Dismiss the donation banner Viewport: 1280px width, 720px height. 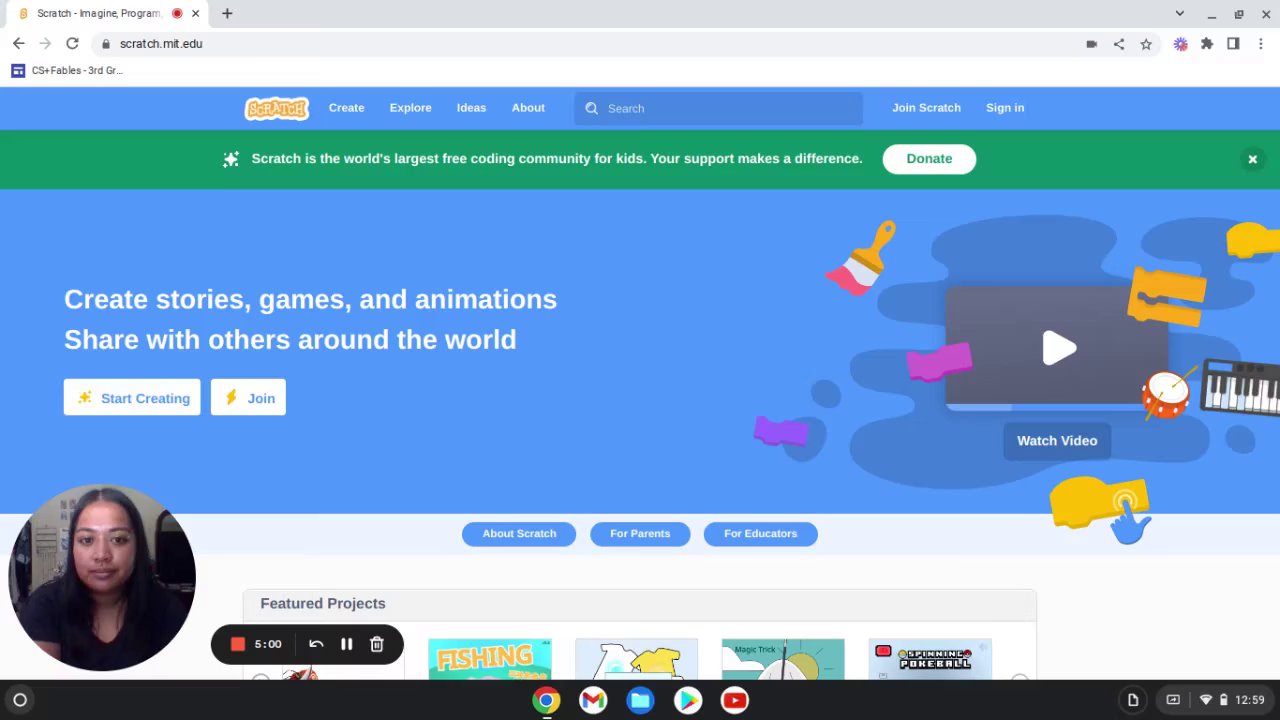coord(1252,159)
